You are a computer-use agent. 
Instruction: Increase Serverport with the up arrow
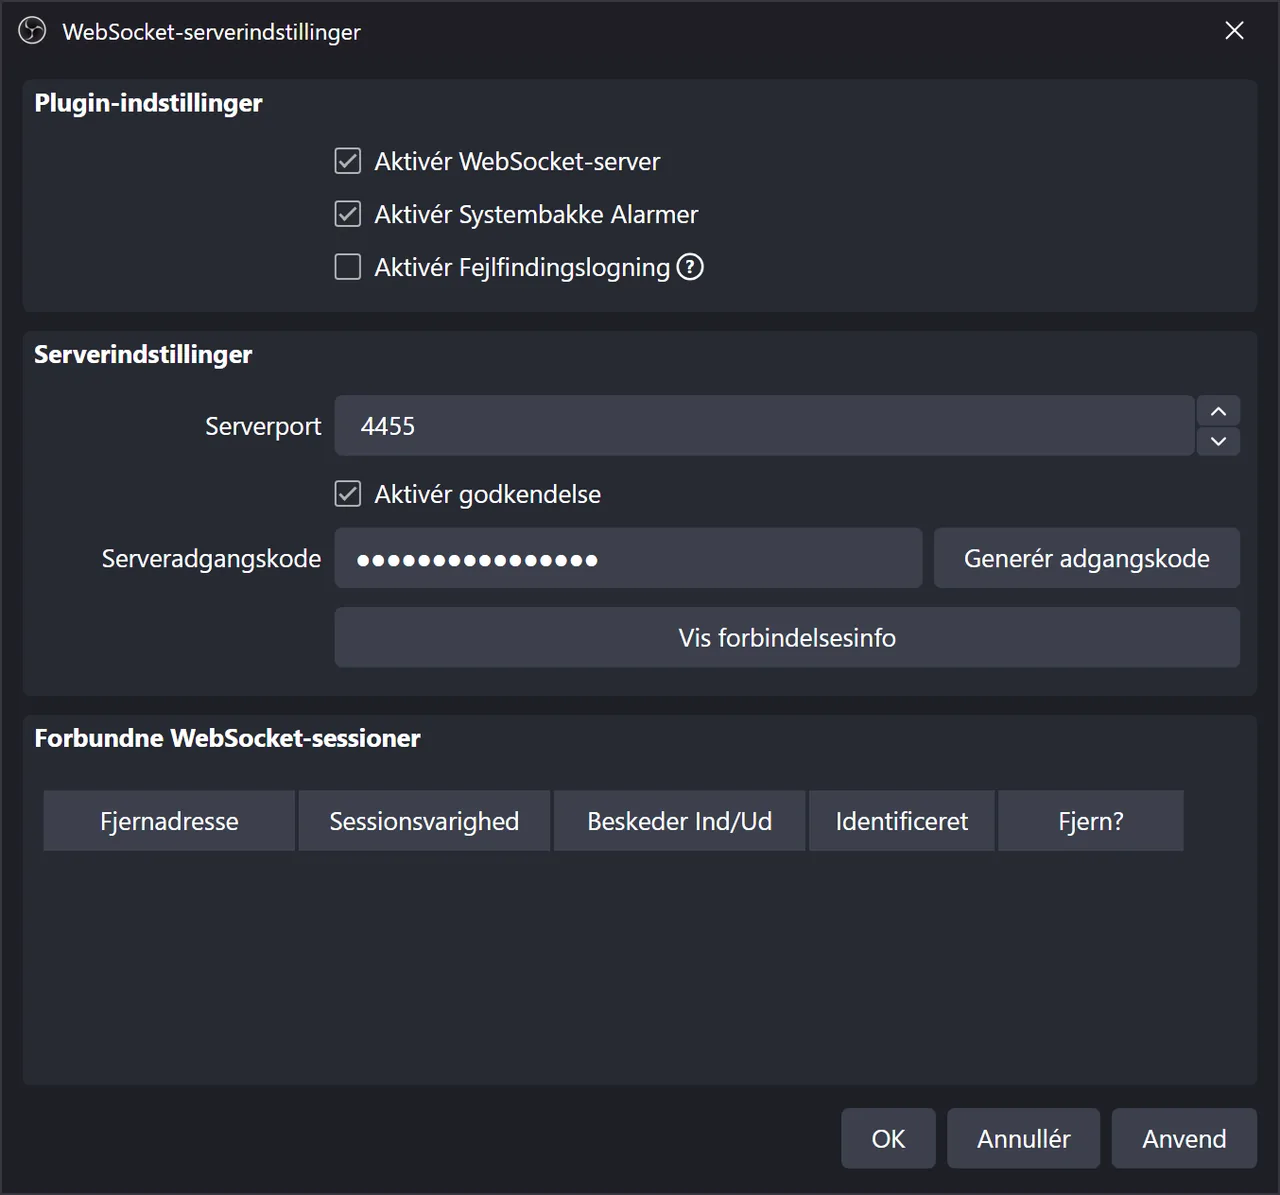[1218, 411]
